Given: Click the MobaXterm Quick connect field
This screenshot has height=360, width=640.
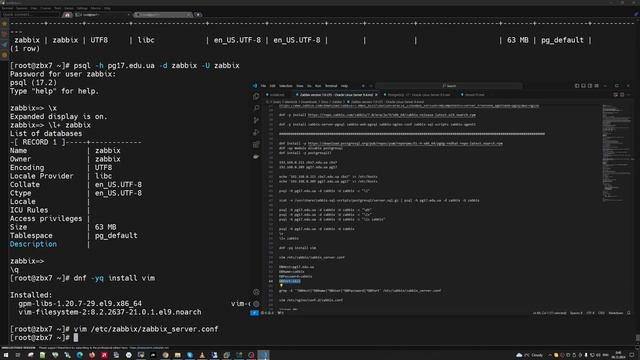Looking at the screenshot, I should (31, 15).
